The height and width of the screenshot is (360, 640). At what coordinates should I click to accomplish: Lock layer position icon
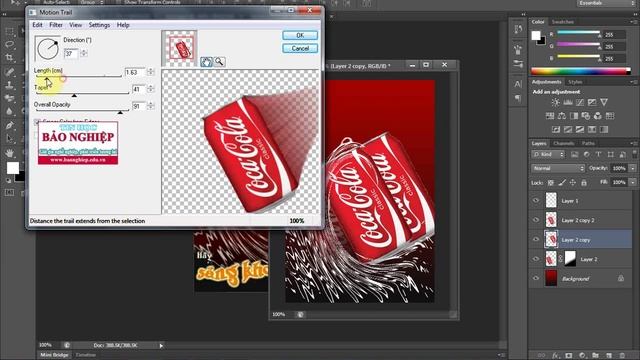click(573, 182)
